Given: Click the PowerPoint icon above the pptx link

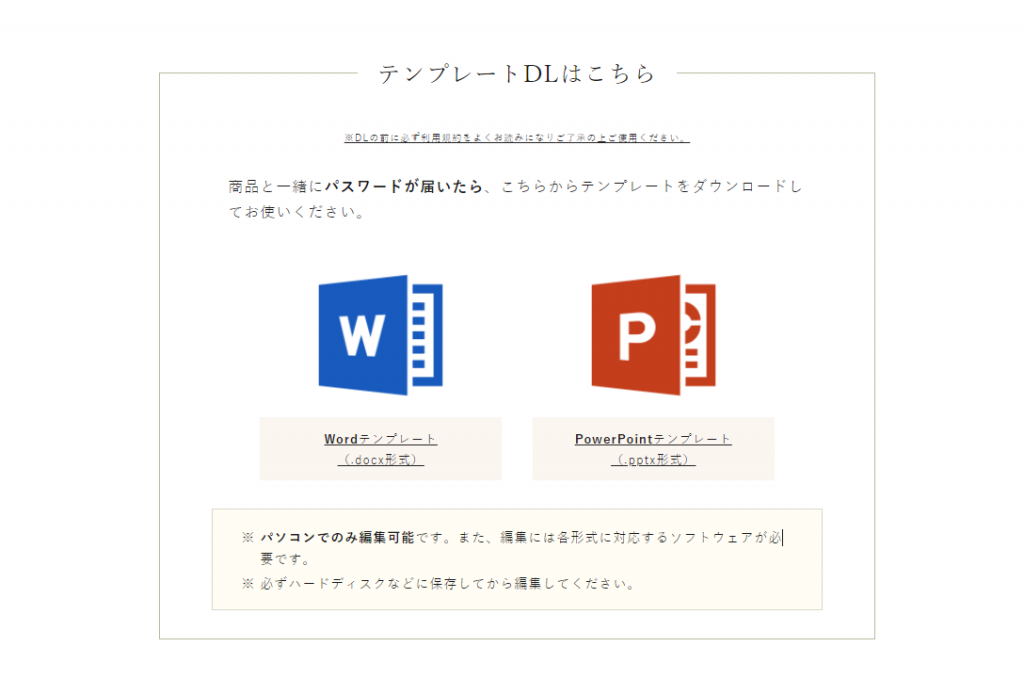Looking at the screenshot, I should pyautogui.click(x=655, y=335).
